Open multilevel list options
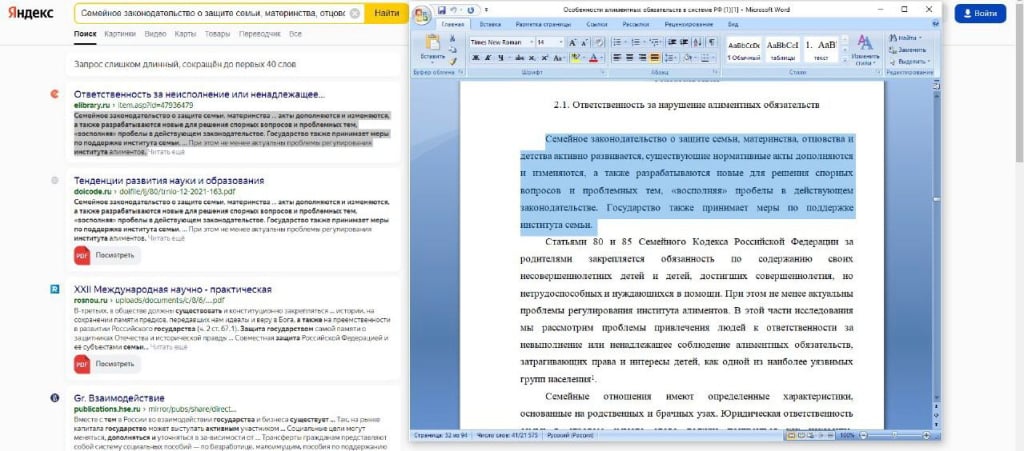Screen dimensions: 1024x451 coord(654,42)
